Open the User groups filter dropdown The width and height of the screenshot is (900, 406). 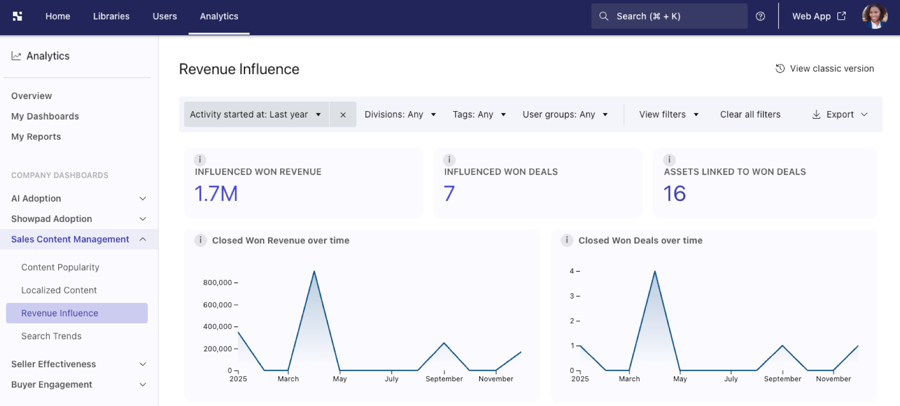click(565, 114)
